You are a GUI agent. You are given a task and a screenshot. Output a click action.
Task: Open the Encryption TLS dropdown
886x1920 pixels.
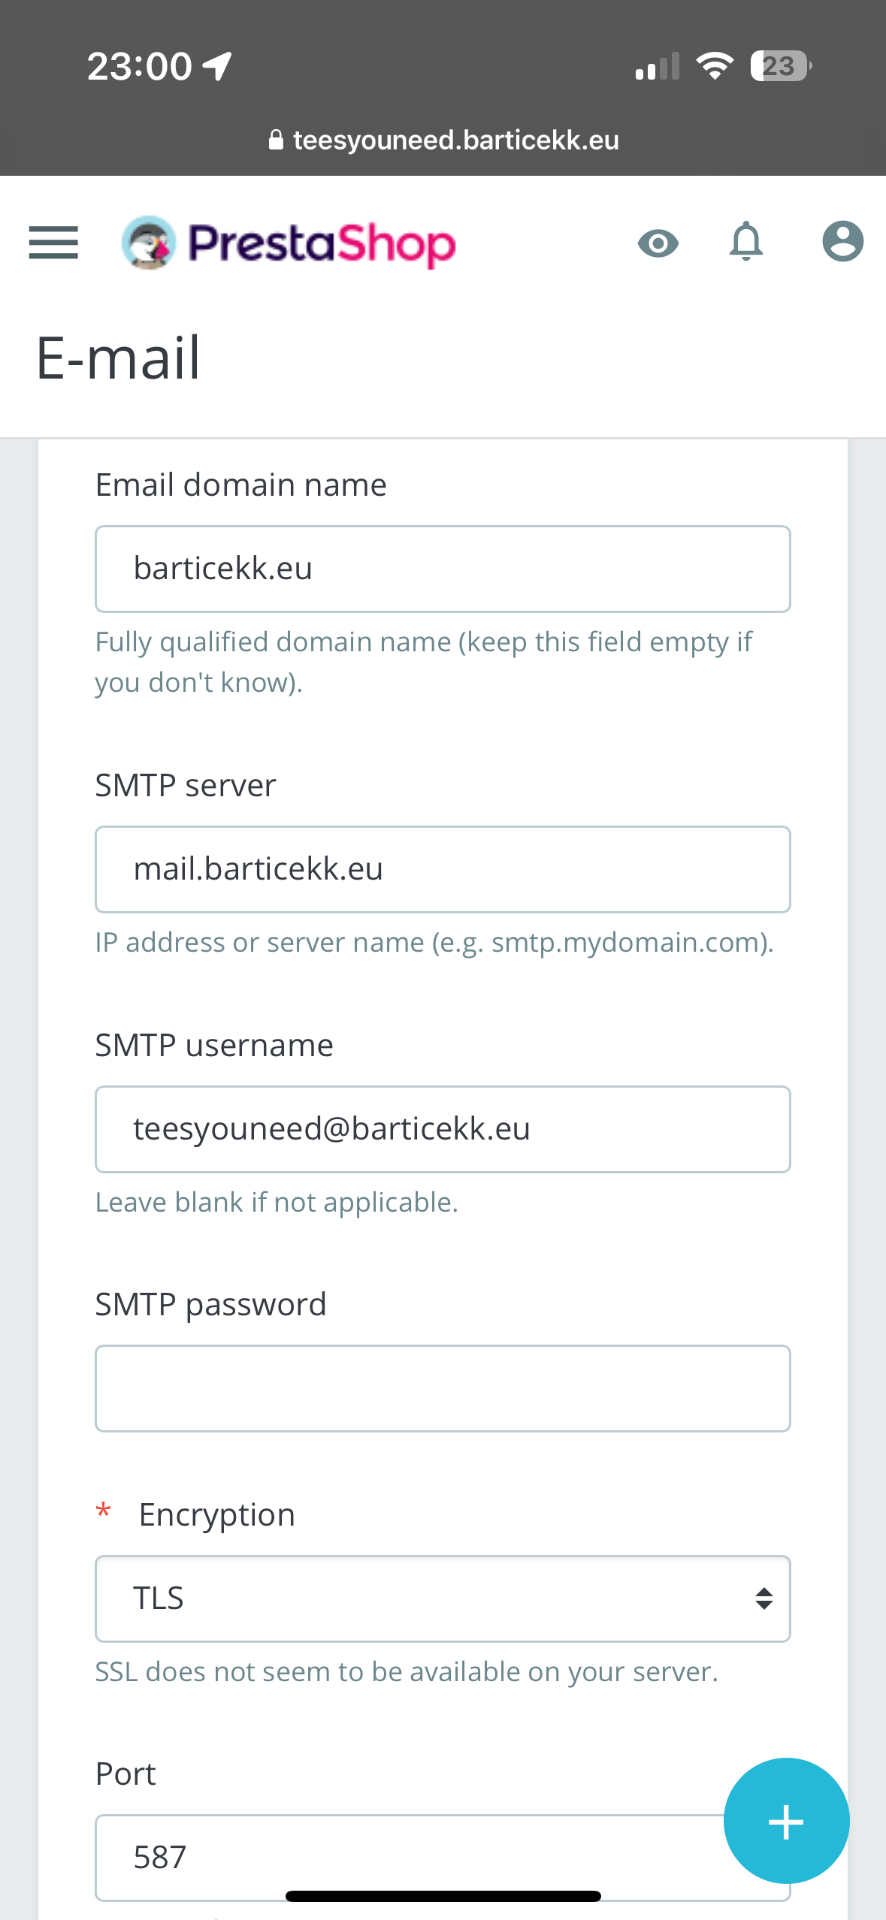point(443,1598)
